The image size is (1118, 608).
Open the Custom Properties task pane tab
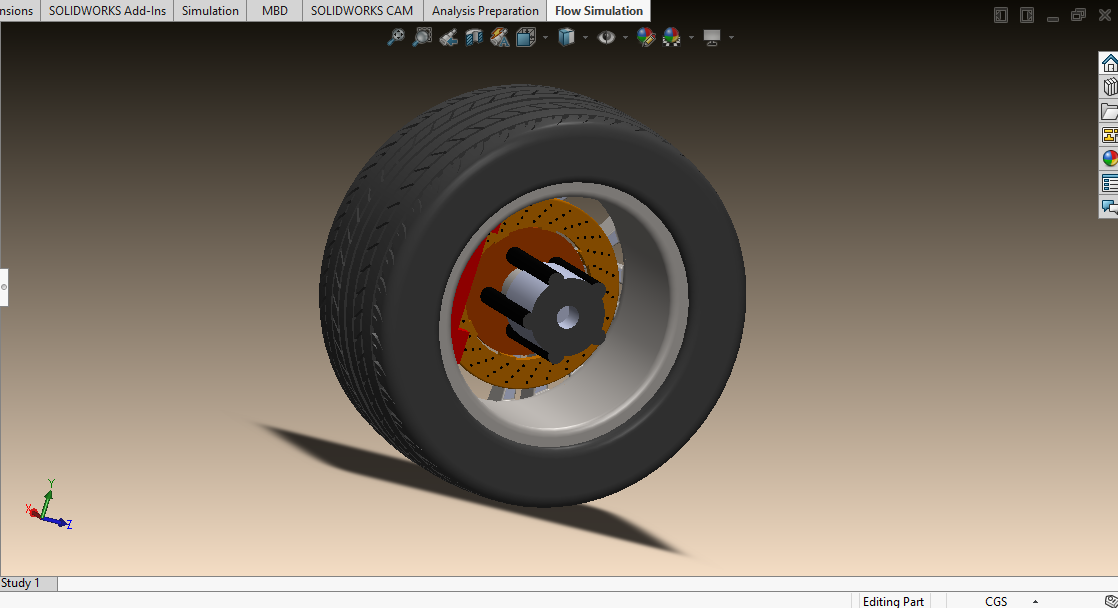(x=1109, y=183)
